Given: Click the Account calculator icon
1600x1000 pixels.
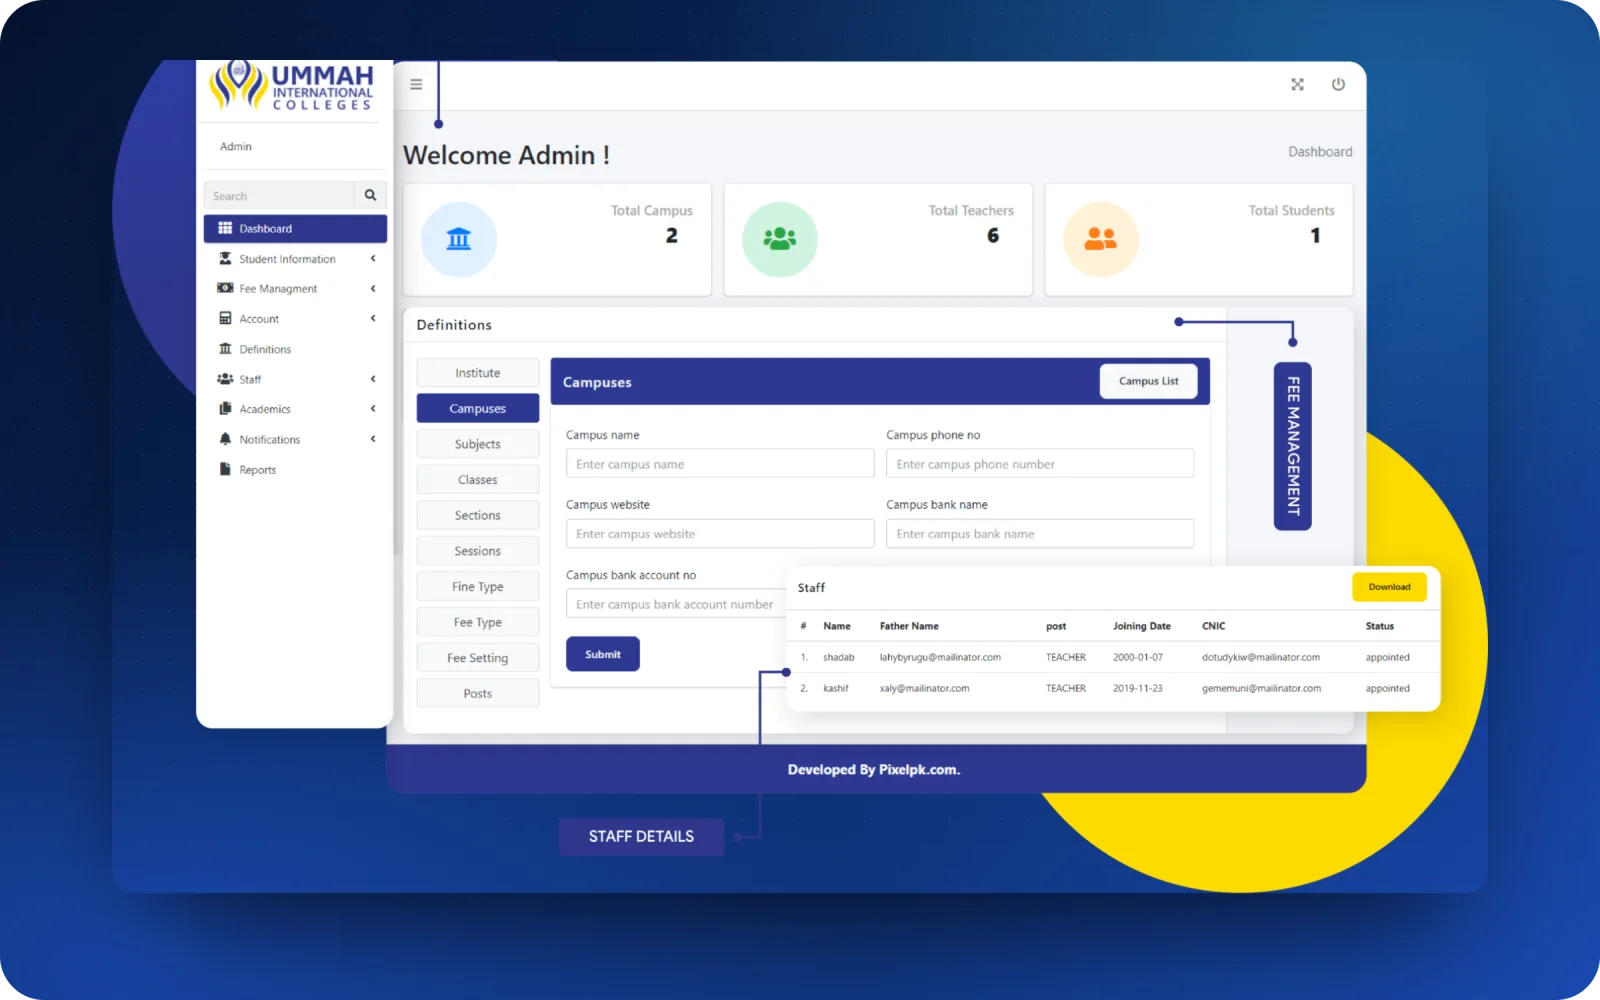Looking at the screenshot, I should [225, 318].
